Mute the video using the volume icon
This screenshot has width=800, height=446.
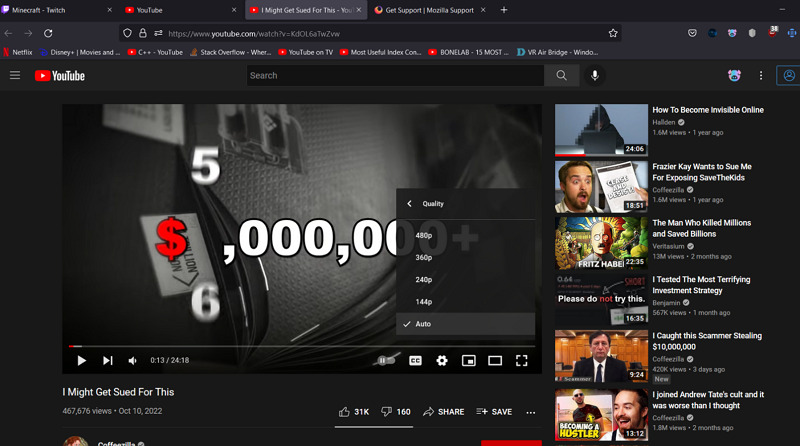pos(132,360)
